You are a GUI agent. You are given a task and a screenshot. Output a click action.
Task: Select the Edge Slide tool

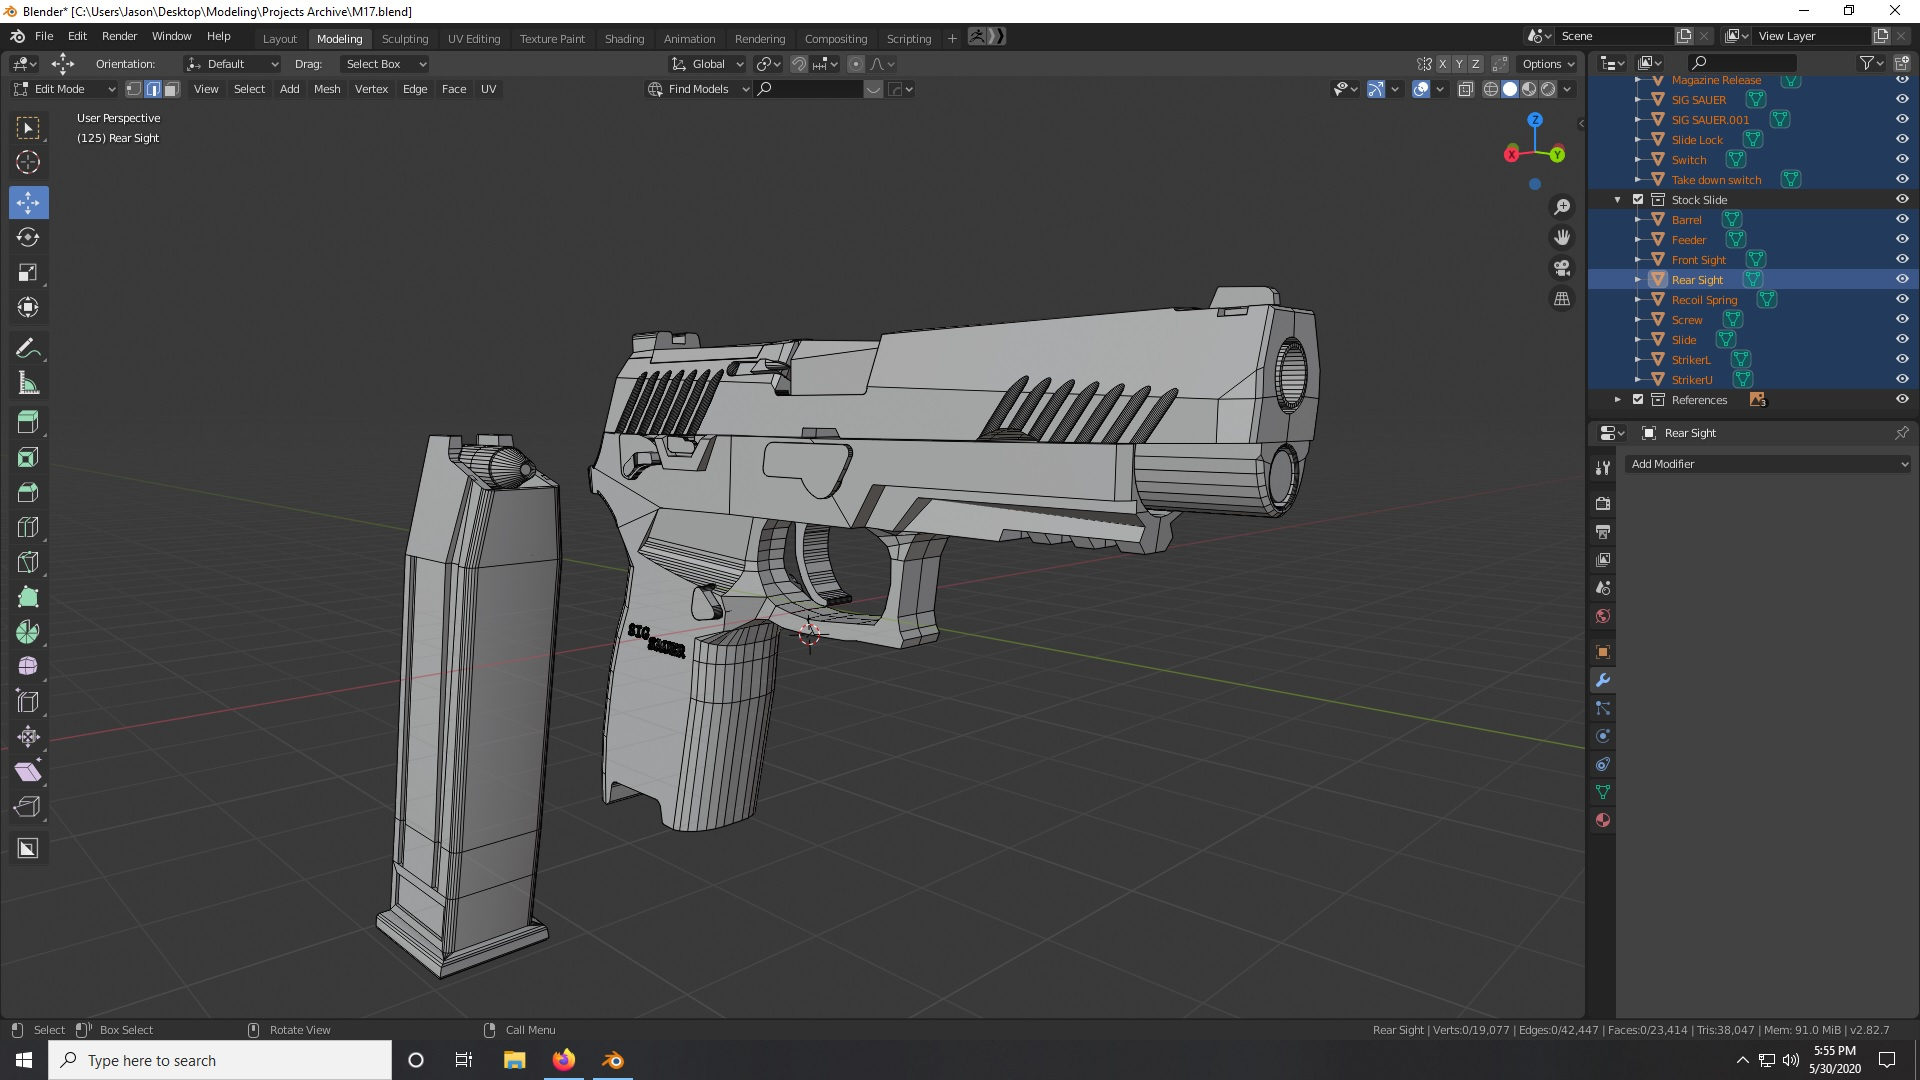(x=28, y=702)
